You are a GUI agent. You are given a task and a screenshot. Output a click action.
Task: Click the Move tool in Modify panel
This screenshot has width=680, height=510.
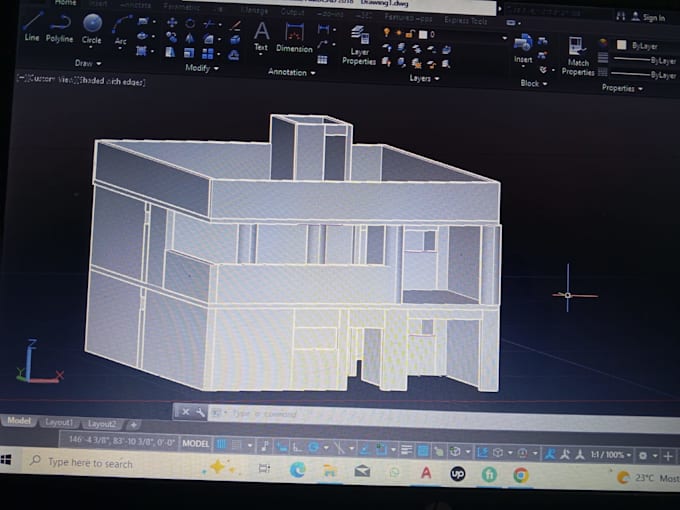172,23
